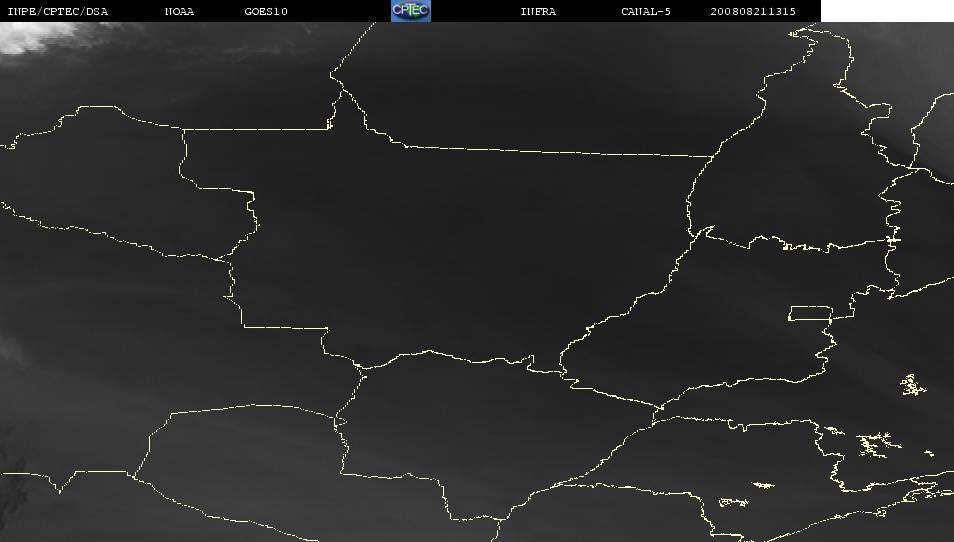The width and height of the screenshot is (954, 542).
Task: Click the CPTEC logo in the header
Action: point(411,11)
